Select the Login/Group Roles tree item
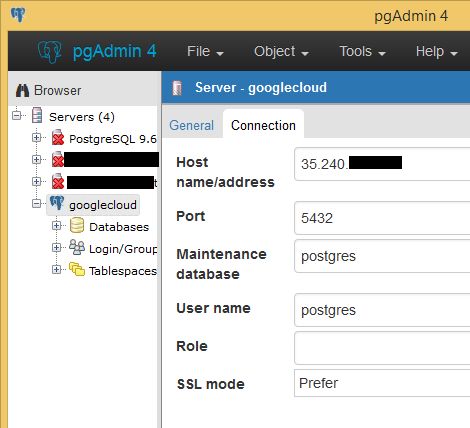Screen dimensions: 470x428 [123, 249]
